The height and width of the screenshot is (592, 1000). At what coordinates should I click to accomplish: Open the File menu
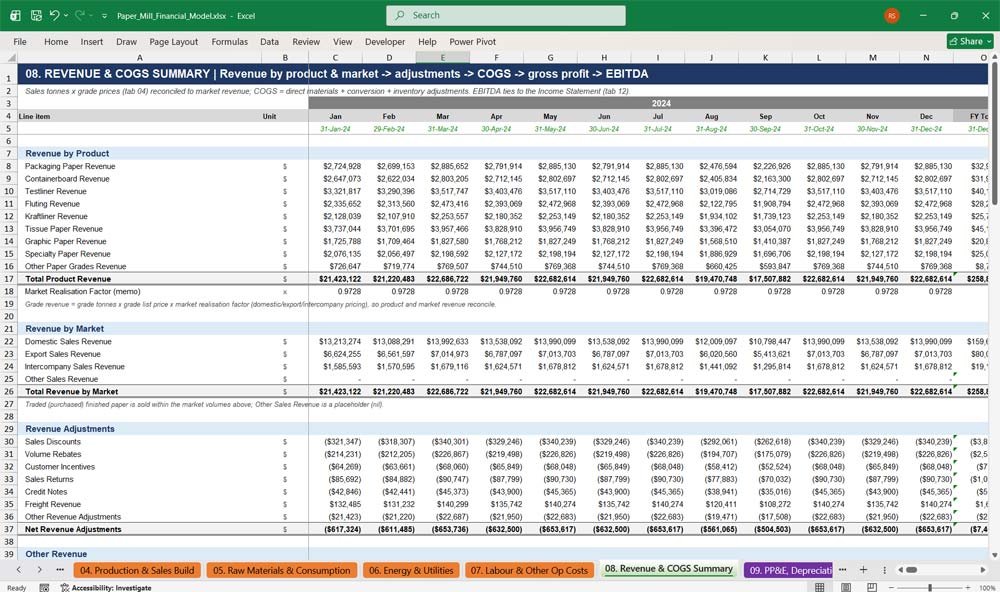click(20, 41)
